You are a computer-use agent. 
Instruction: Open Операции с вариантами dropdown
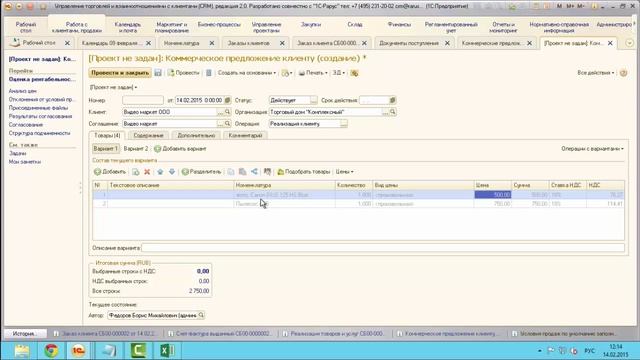click(x=592, y=149)
